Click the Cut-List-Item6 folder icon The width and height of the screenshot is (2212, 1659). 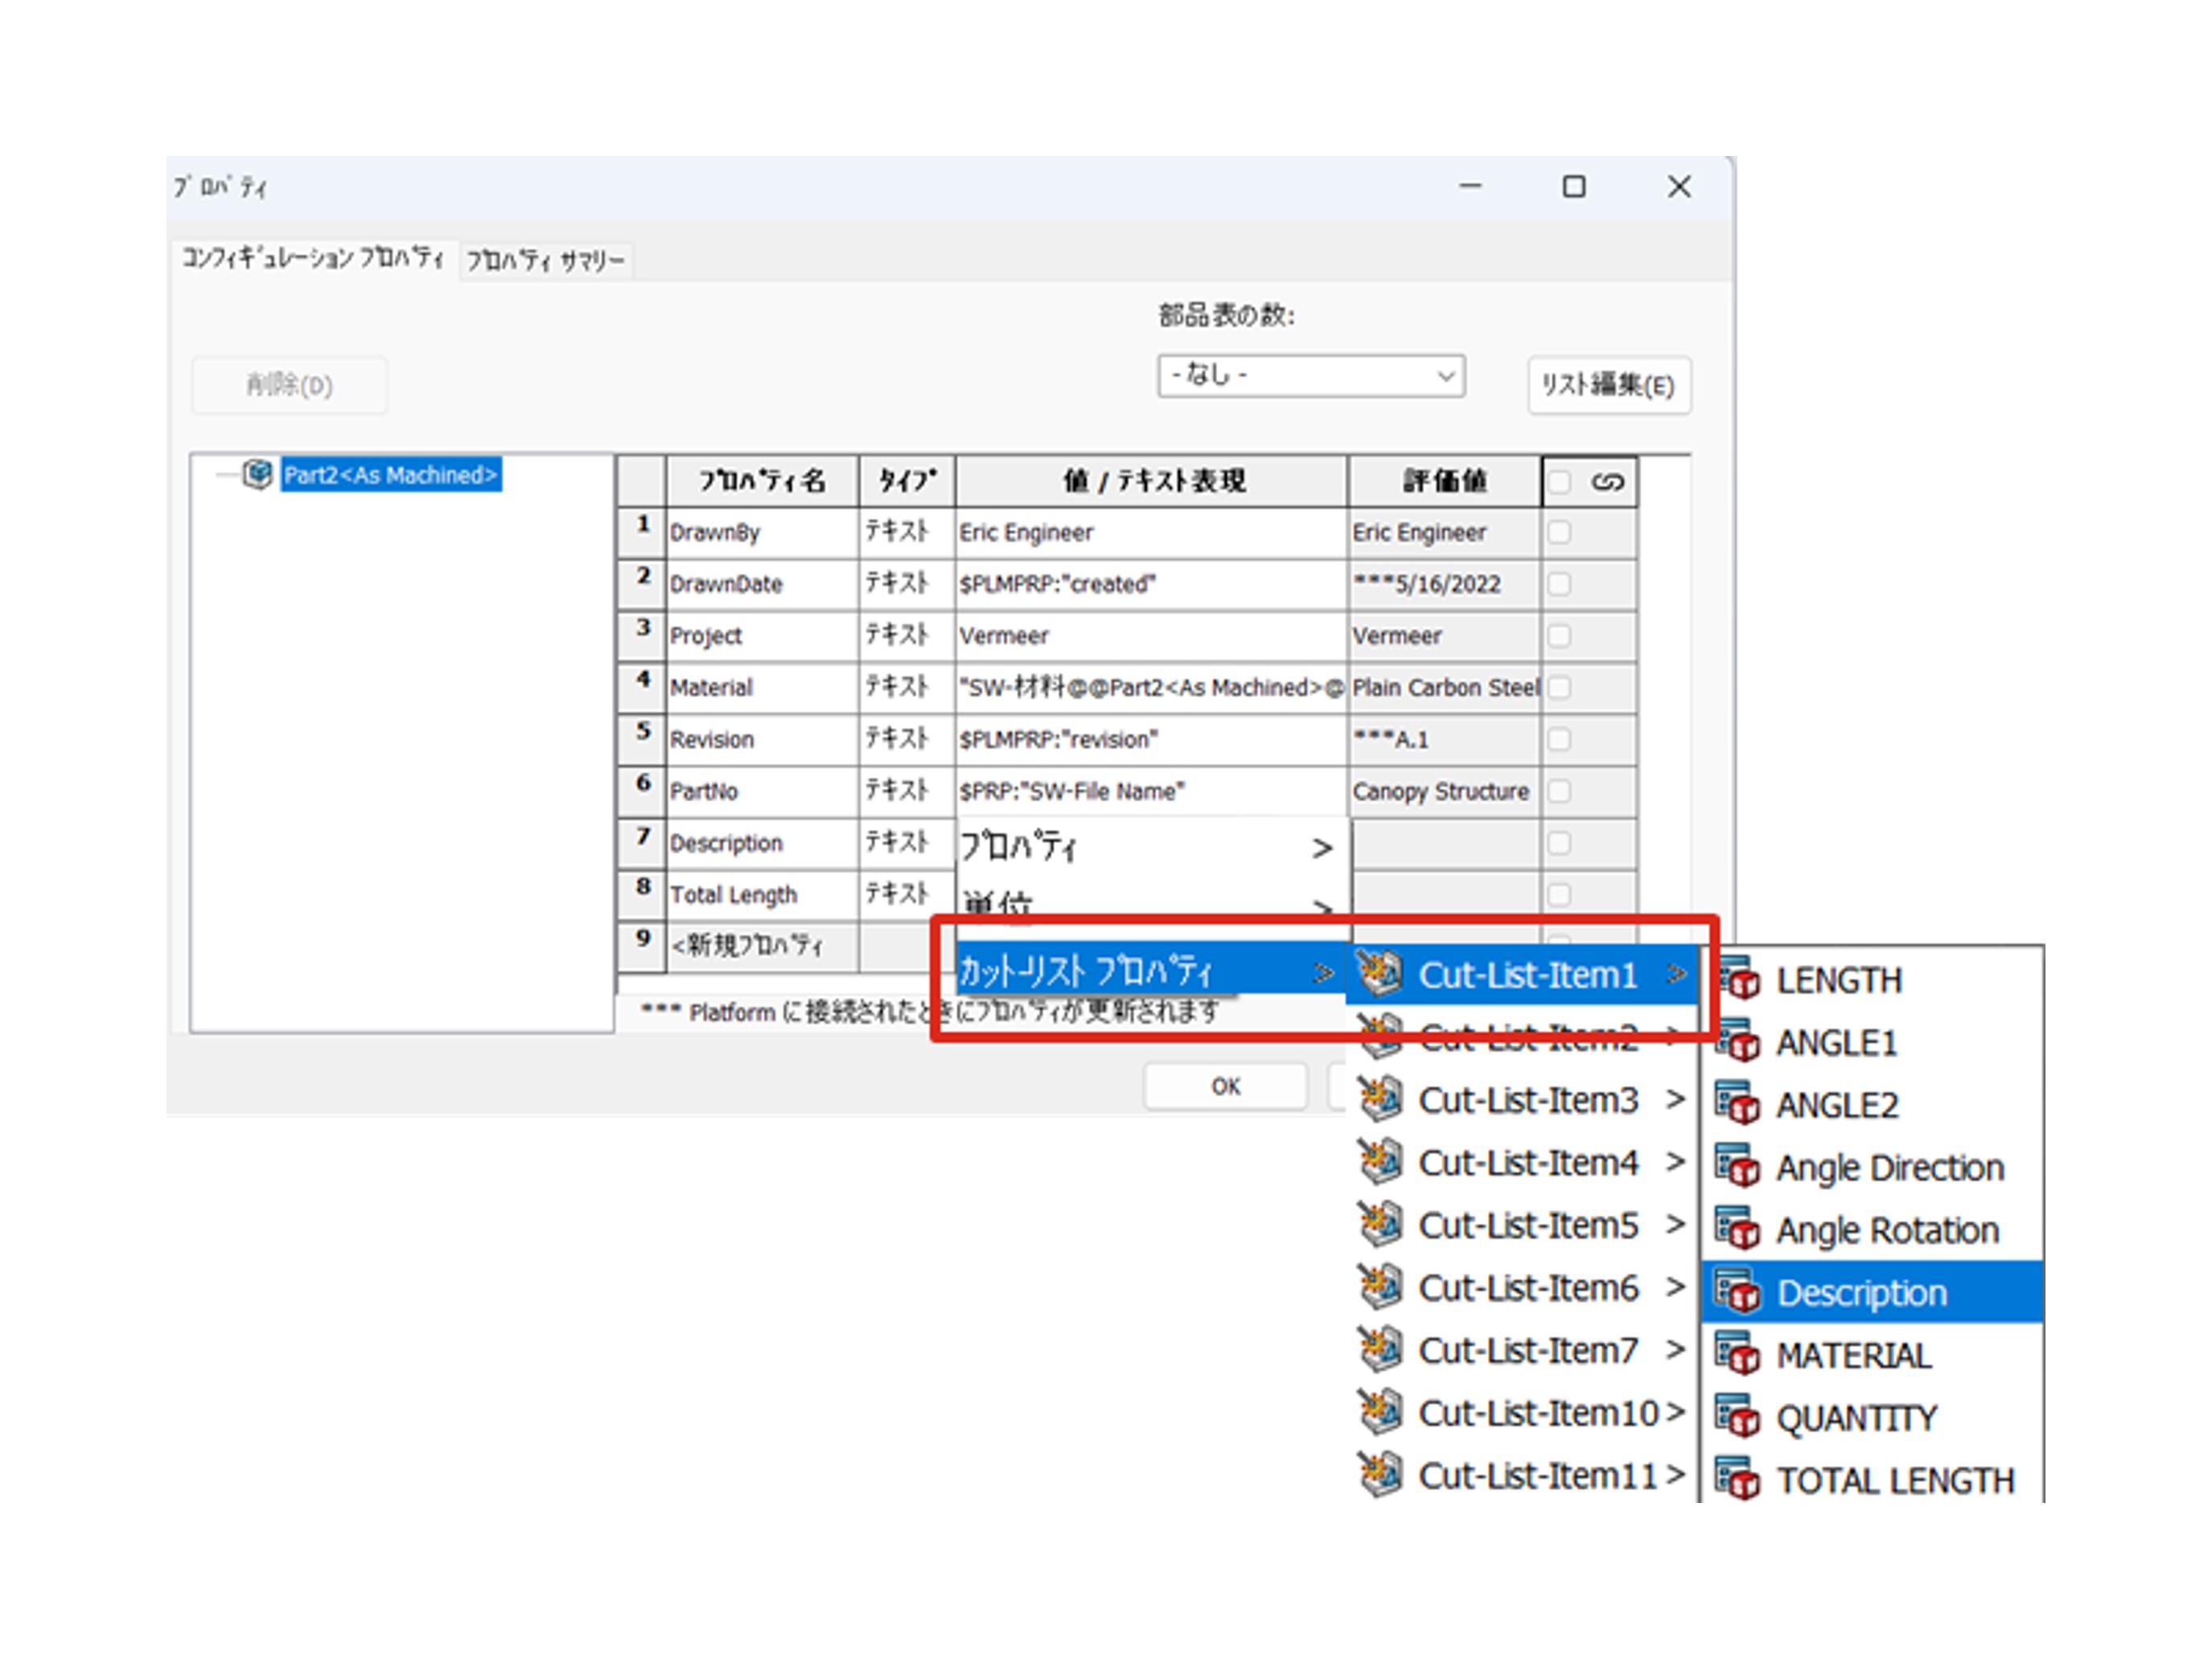click(x=1380, y=1286)
